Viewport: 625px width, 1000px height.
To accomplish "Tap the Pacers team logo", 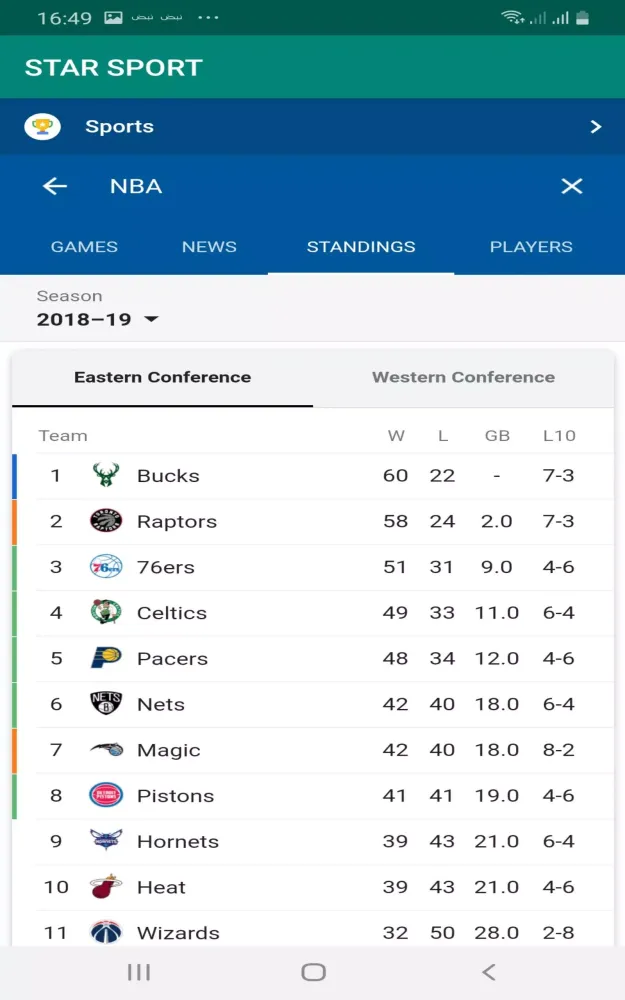I will click(105, 658).
